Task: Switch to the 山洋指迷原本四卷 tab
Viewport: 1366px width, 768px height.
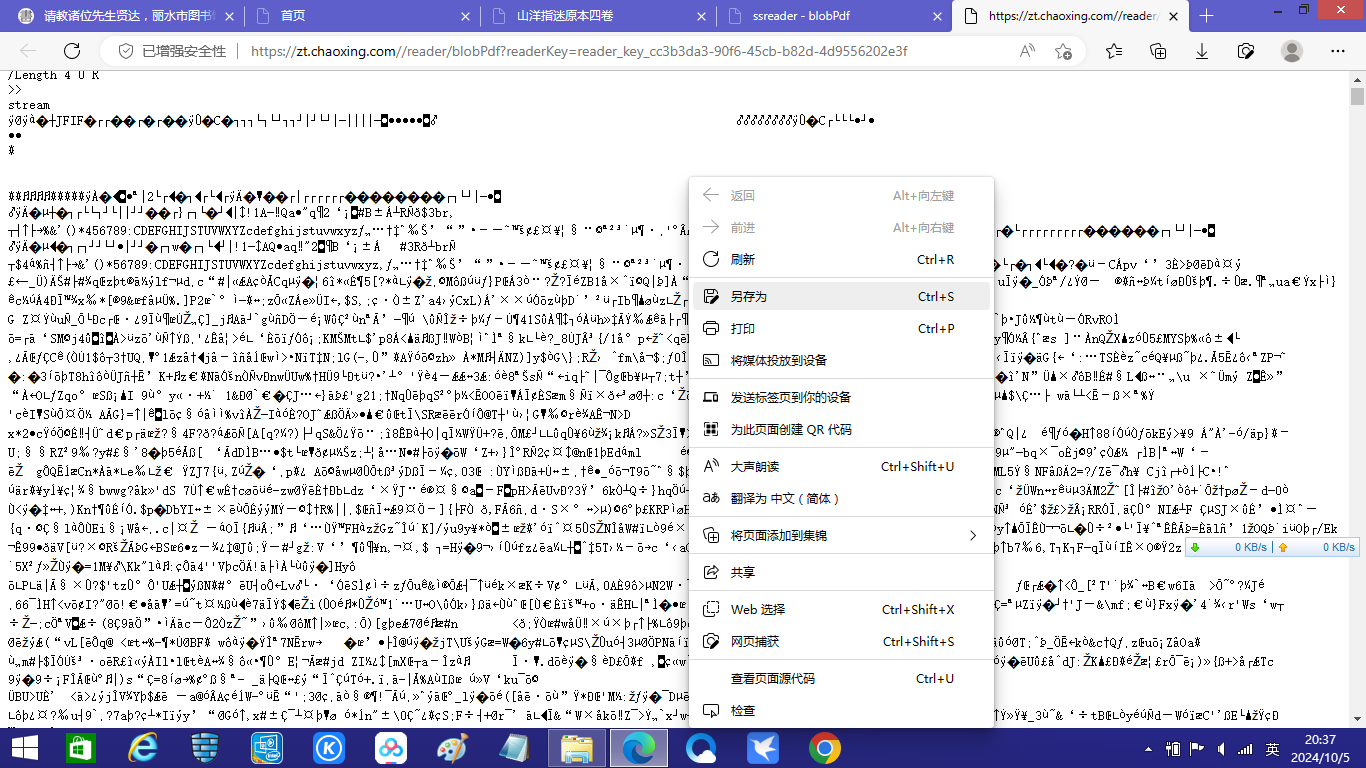Action: tap(597, 16)
